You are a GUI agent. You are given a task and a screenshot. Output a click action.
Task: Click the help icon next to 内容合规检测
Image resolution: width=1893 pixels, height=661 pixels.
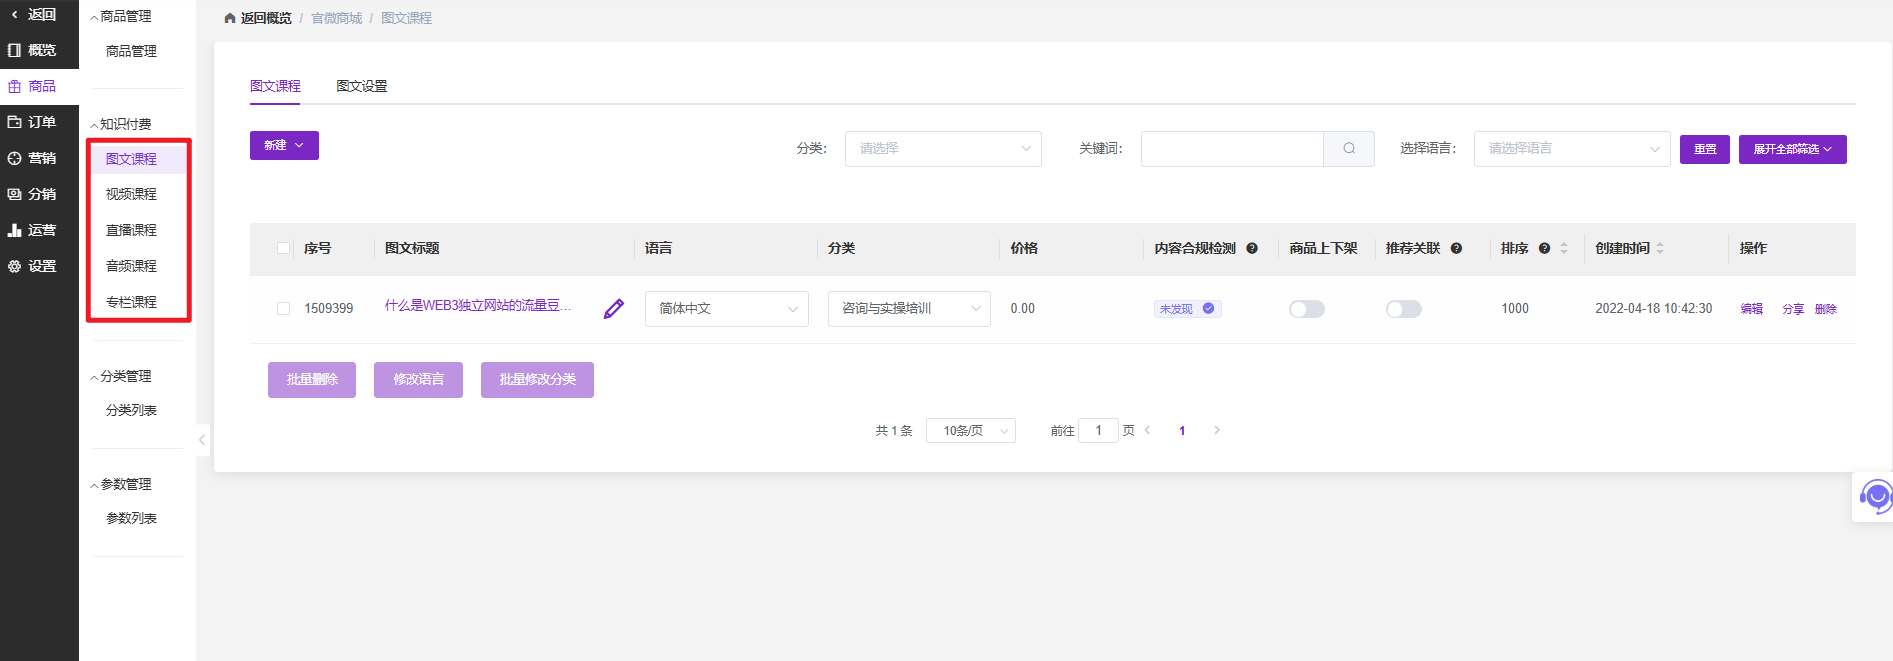point(1252,249)
